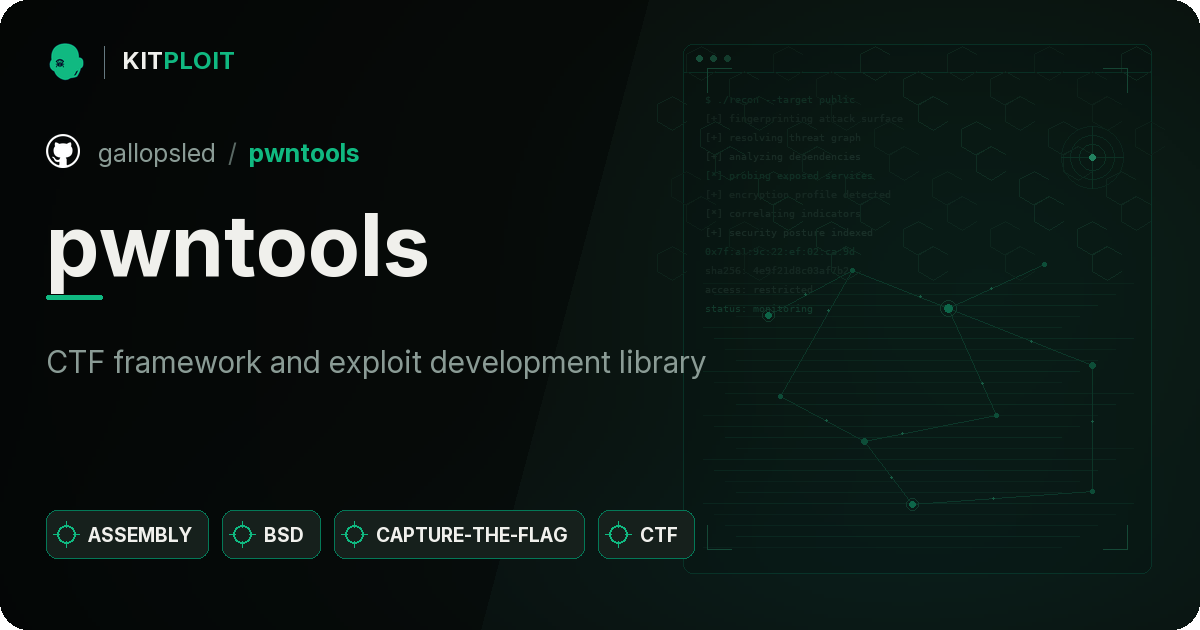Image resolution: width=1200 pixels, height=630 pixels.
Task: Click the 'CTF framework and exploit development library' description
Action: [376, 362]
